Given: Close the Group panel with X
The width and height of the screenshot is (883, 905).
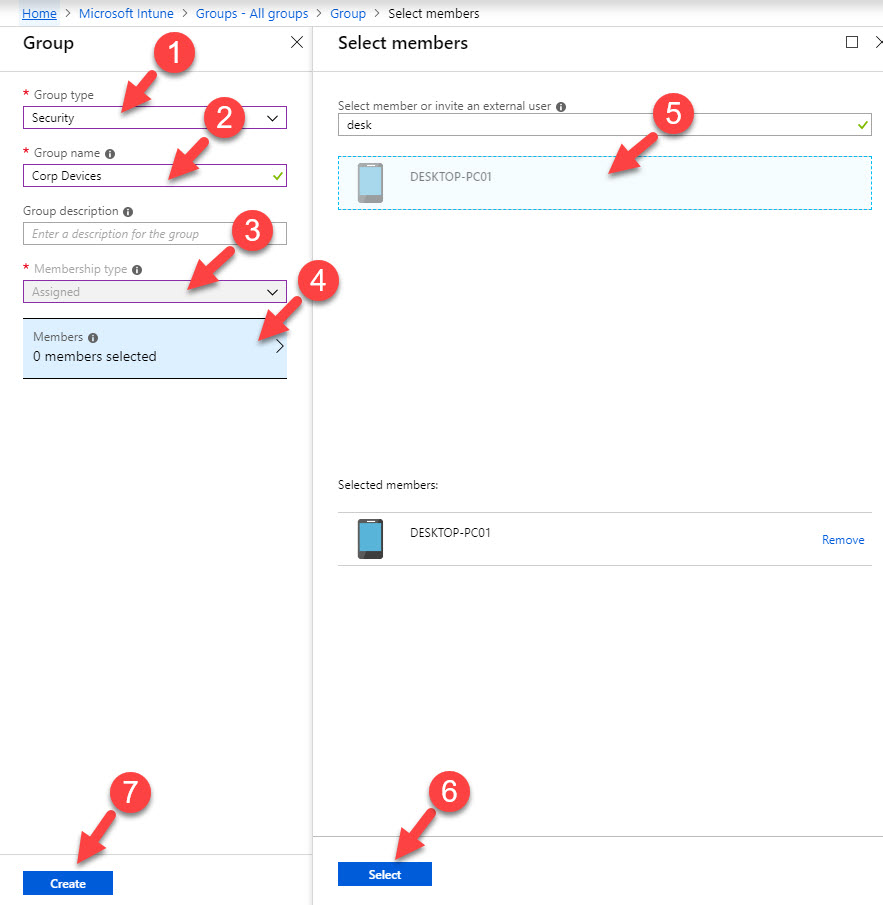Looking at the screenshot, I should [x=296, y=43].
